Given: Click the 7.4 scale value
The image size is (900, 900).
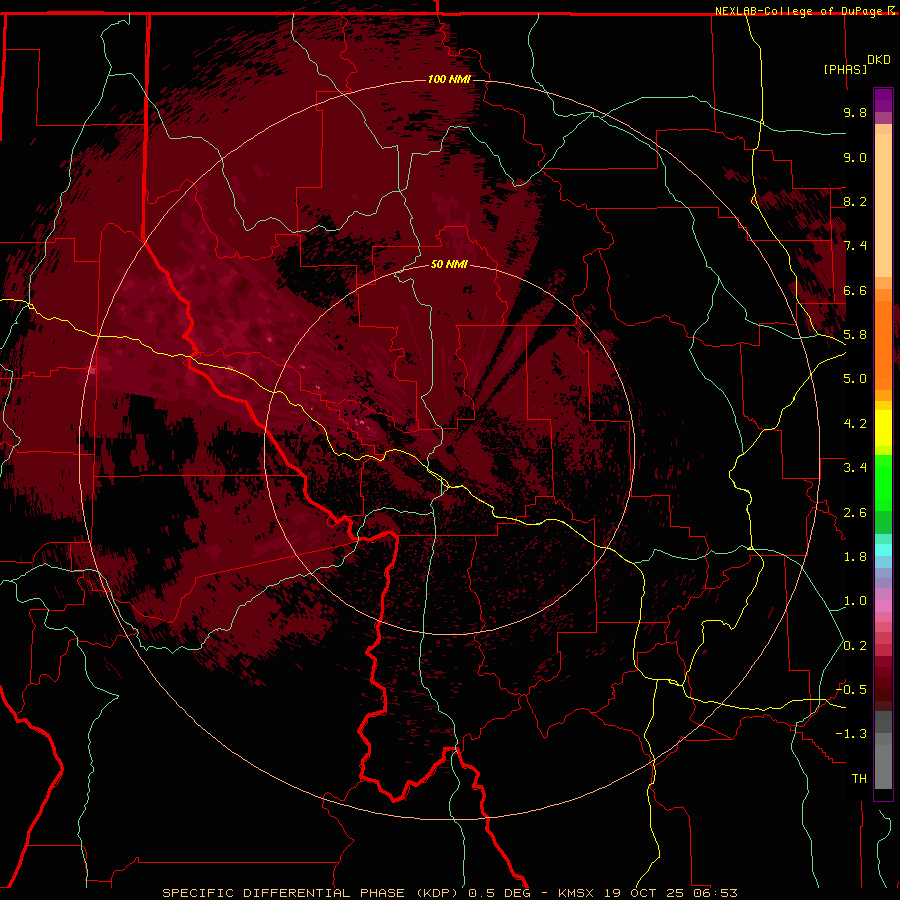Looking at the screenshot, I should pyautogui.click(x=855, y=246).
